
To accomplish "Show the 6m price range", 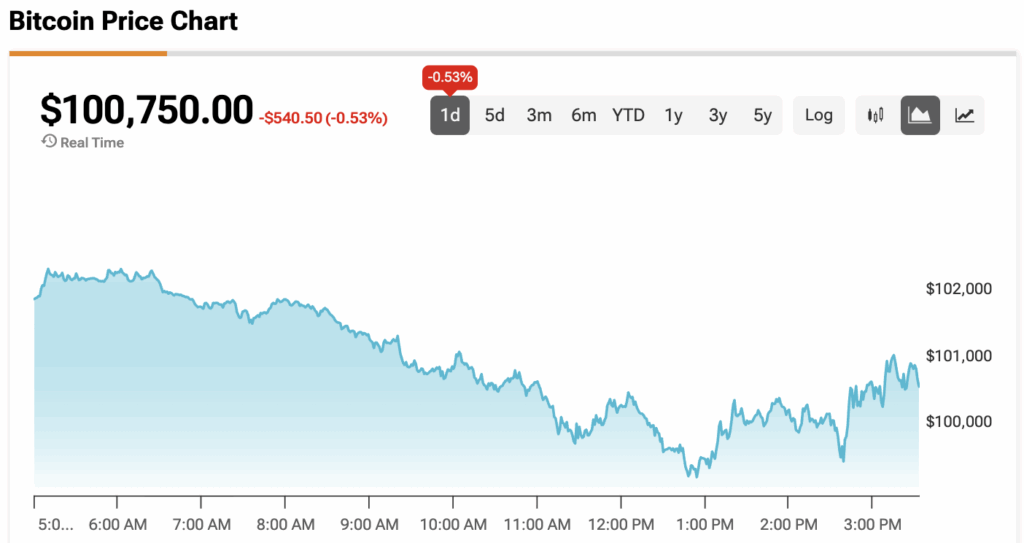I will 584,115.
